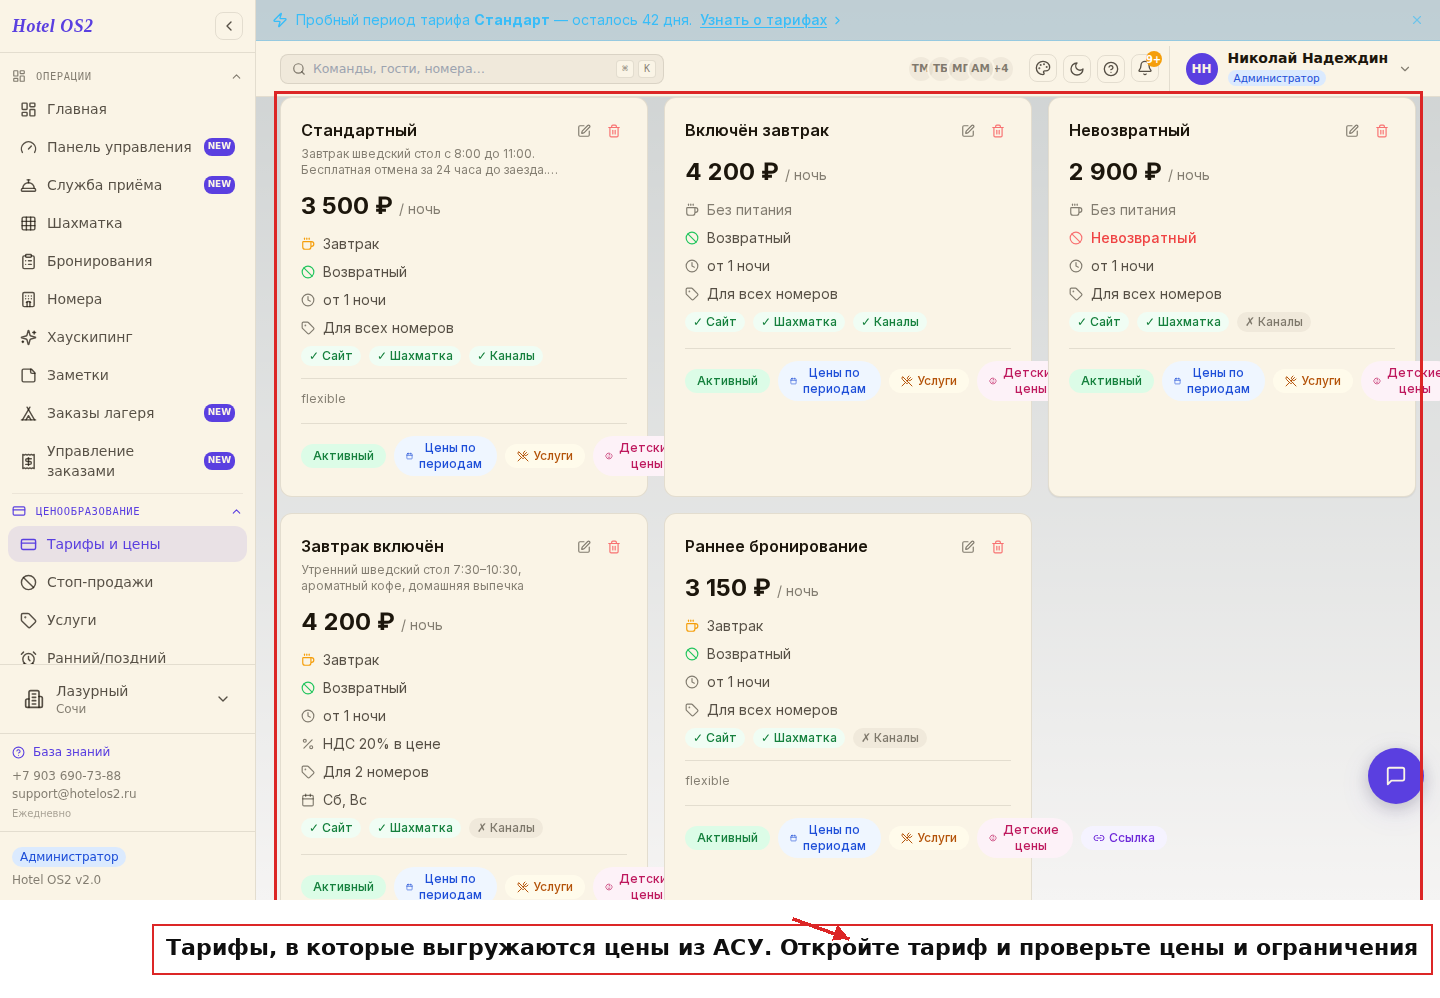Click the support@hotelos2.ru email address
The image size is (1440, 998).
(74, 794)
